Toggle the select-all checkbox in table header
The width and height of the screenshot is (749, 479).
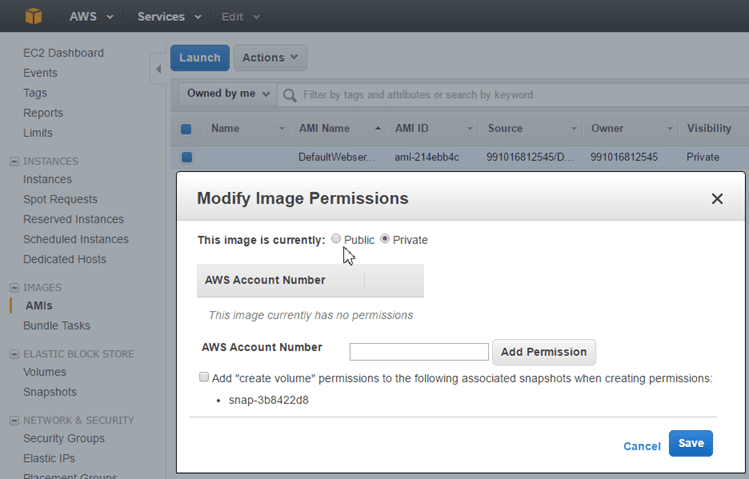pyautogui.click(x=186, y=129)
